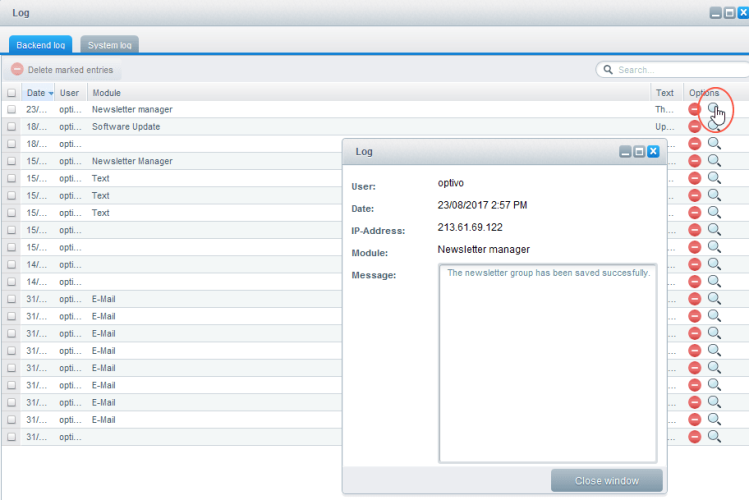Delete the Software Update log entry

tap(695, 127)
